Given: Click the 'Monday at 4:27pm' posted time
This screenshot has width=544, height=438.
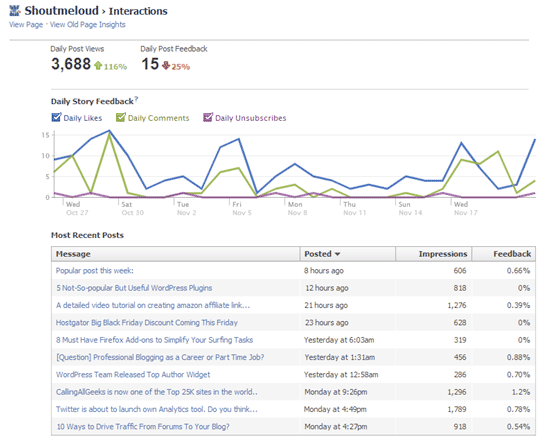Looking at the screenshot, I should click(335, 427).
